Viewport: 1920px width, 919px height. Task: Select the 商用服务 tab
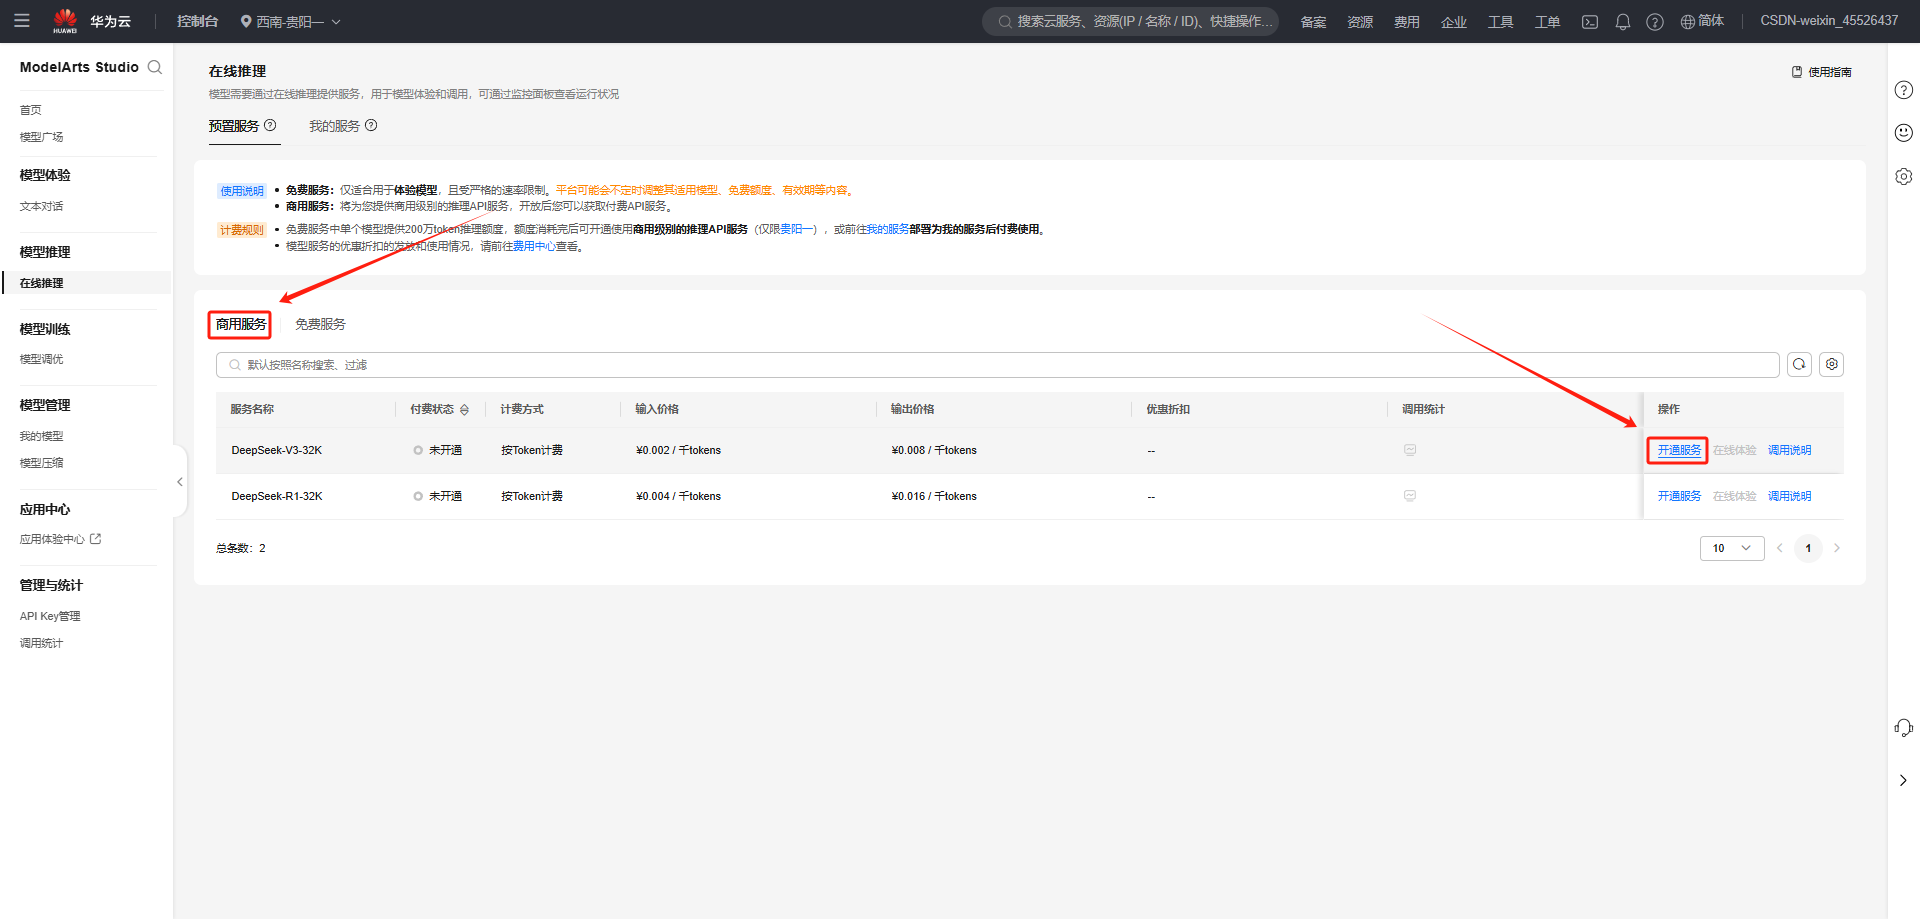click(241, 324)
